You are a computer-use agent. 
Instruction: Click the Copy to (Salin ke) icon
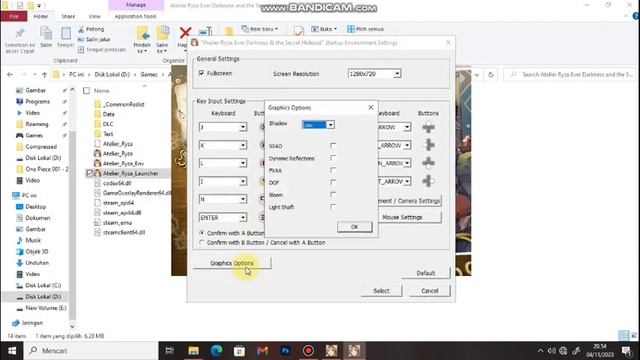tap(162, 33)
